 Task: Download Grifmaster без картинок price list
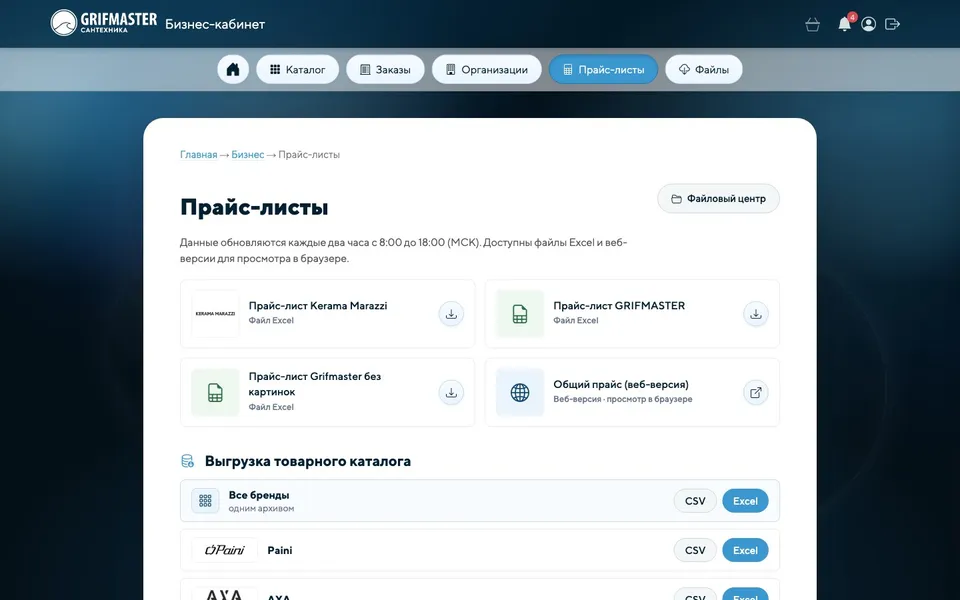[x=451, y=392]
